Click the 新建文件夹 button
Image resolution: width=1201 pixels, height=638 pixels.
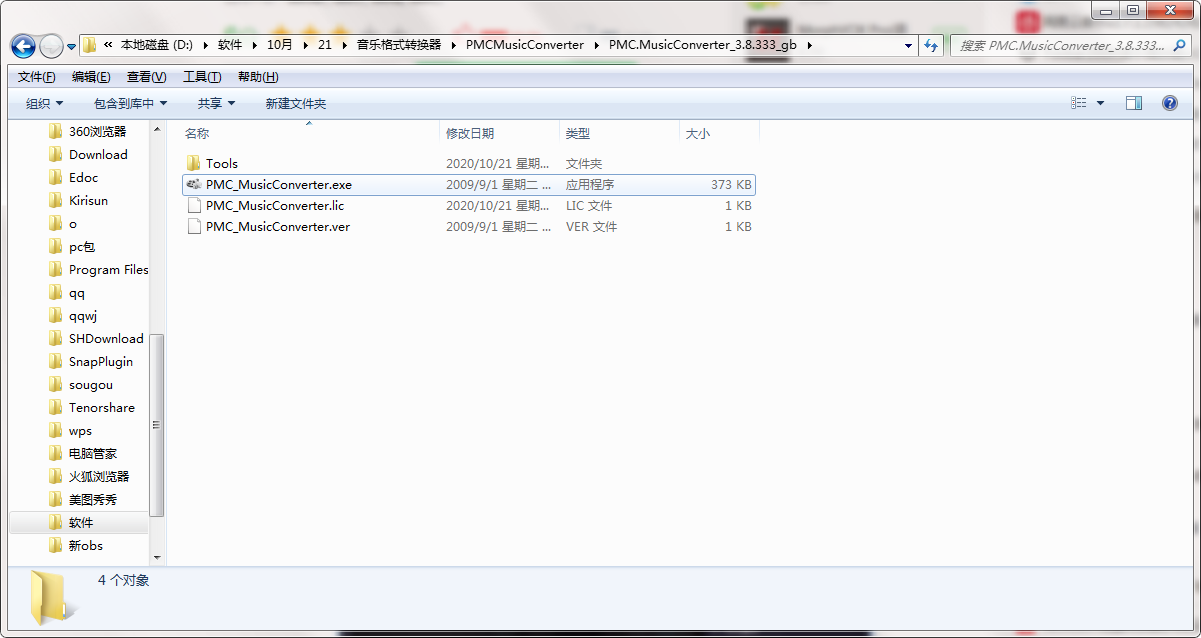(x=295, y=103)
